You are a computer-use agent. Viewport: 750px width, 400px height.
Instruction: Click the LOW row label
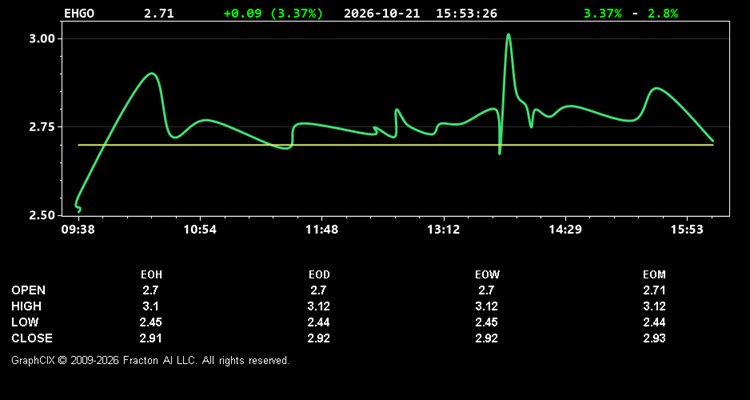[x=25, y=322]
